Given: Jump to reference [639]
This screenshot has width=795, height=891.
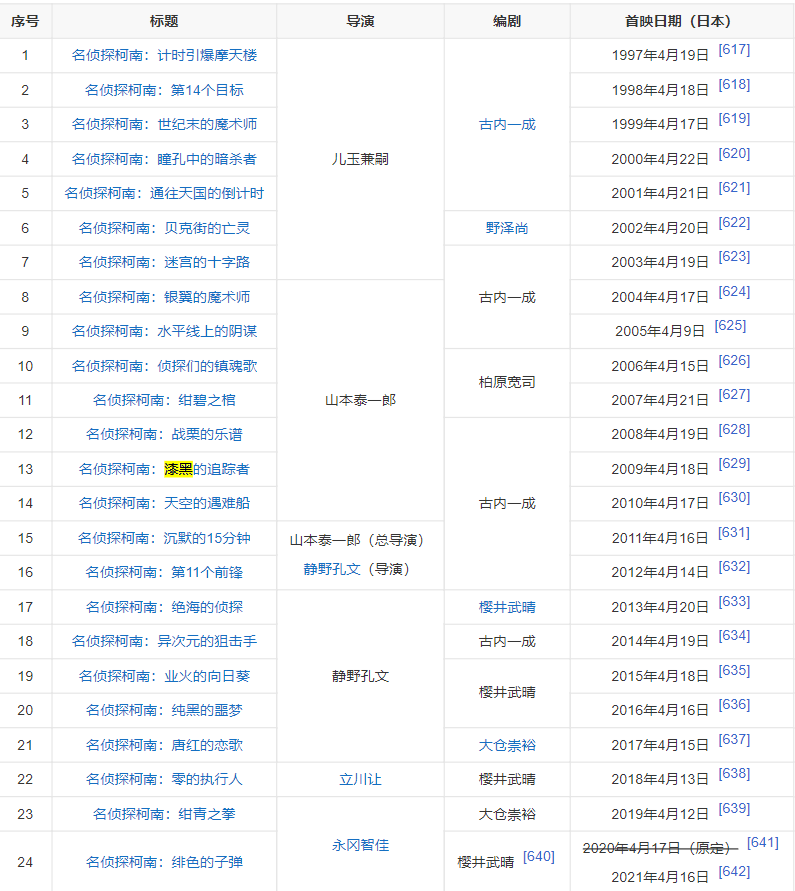Looking at the screenshot, I should coord(734,809).
